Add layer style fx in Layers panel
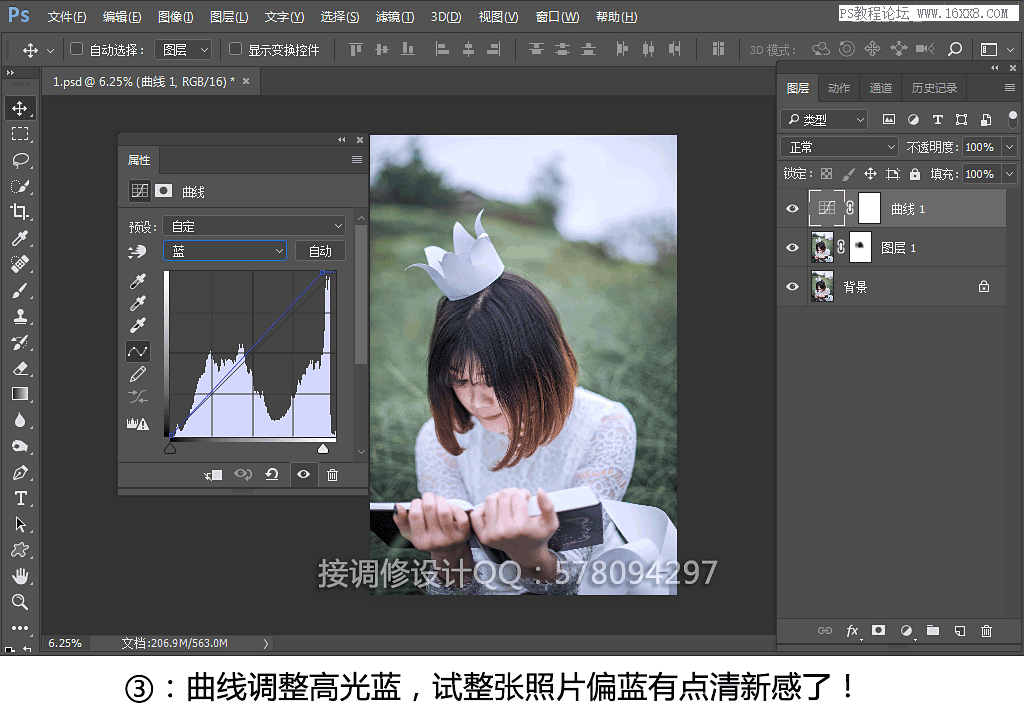This screenshot has height=716, width=1024. 852,630
